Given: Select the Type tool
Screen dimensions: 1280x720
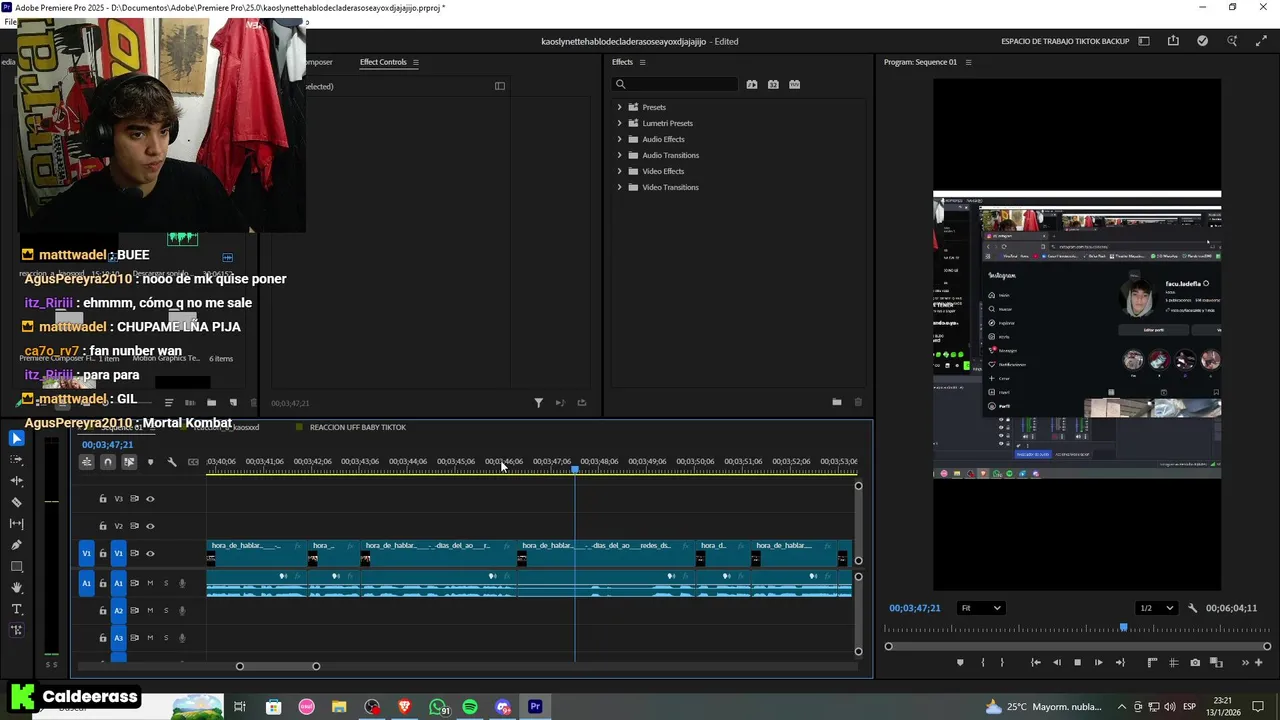Looking at the screenshot, I should click(x=16, y=609).
